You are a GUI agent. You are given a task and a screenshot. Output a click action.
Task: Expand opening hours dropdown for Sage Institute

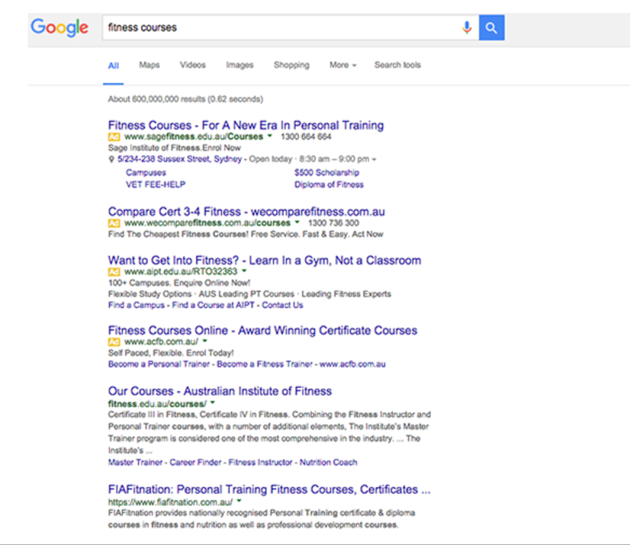click(374, 160)
